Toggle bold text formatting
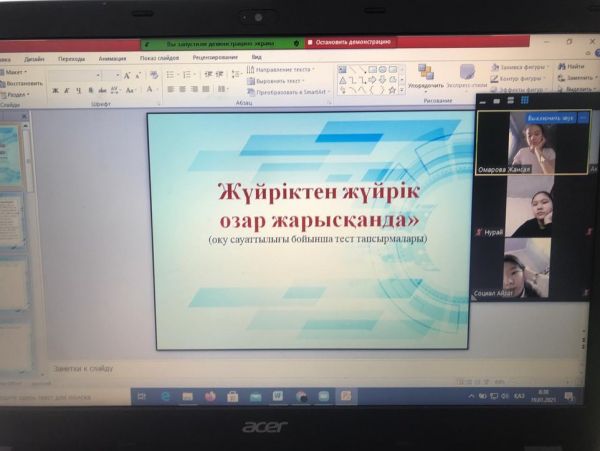Image resolution: width=600 pixels, height=451 pixels. (x=53, y=90)
